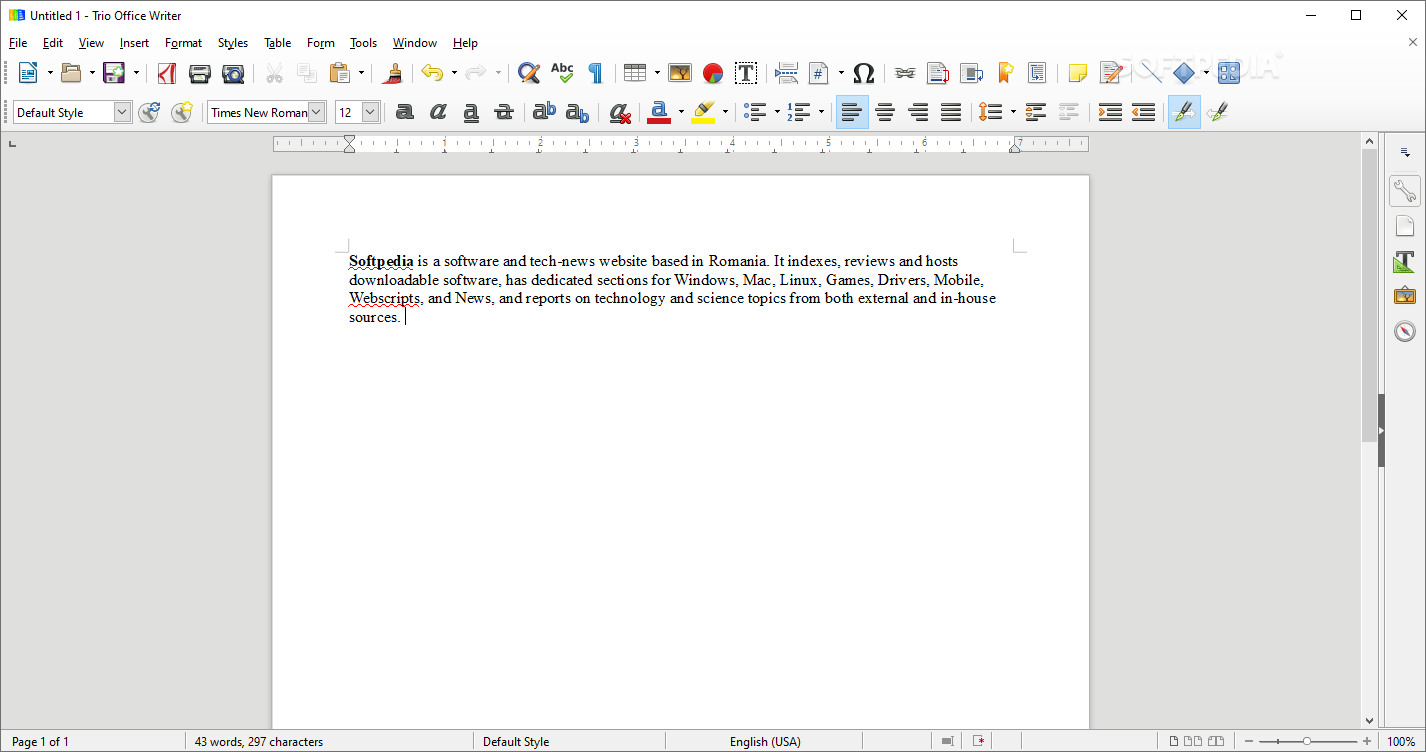The height and width of the screenshot is (752, 1426).
Task: Open the highlighting color dropdown arrow
Action: (725, 112)
